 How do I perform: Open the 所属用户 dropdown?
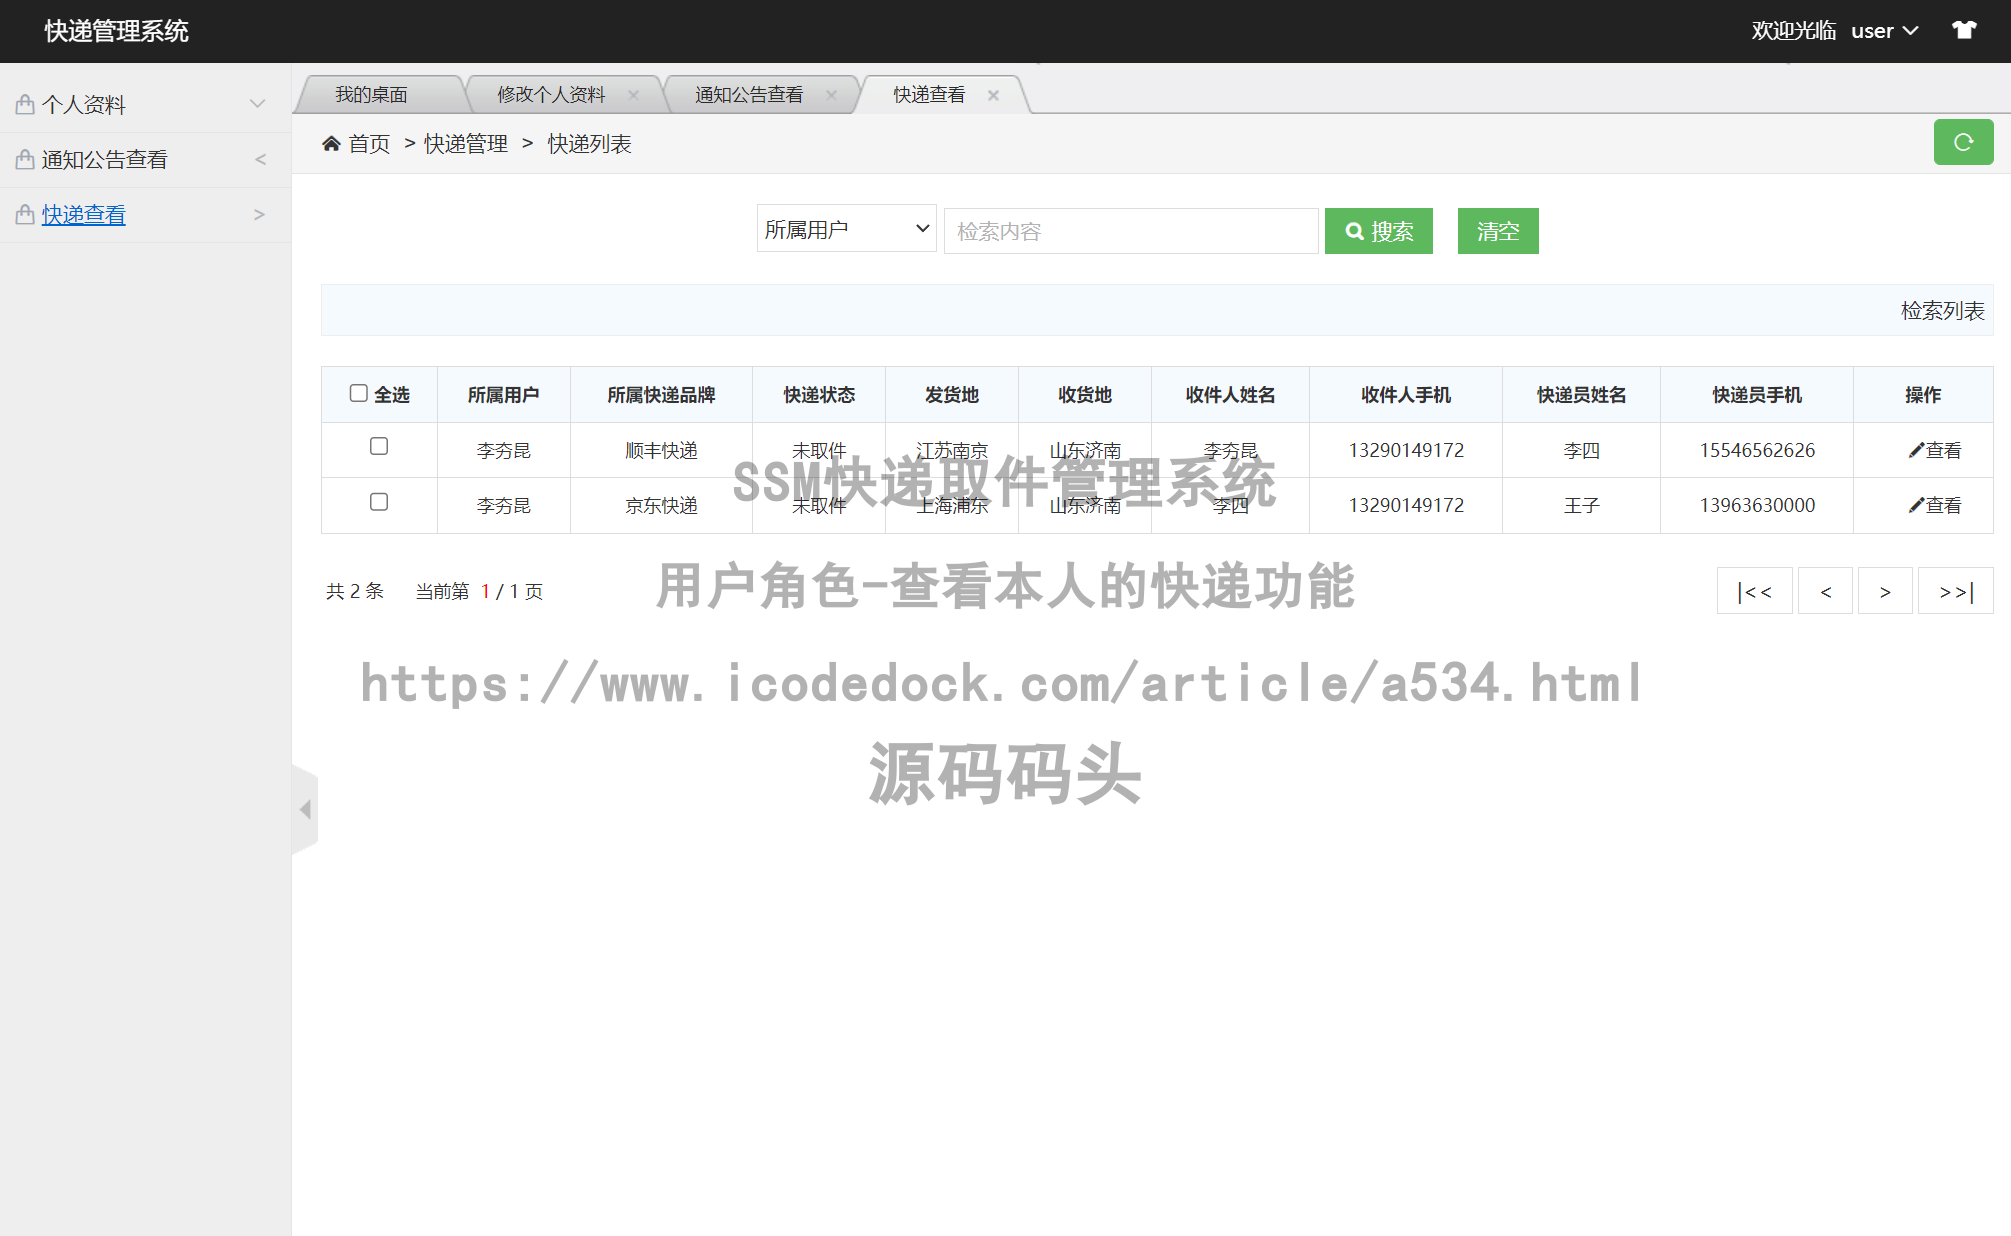tap(846, 229)
